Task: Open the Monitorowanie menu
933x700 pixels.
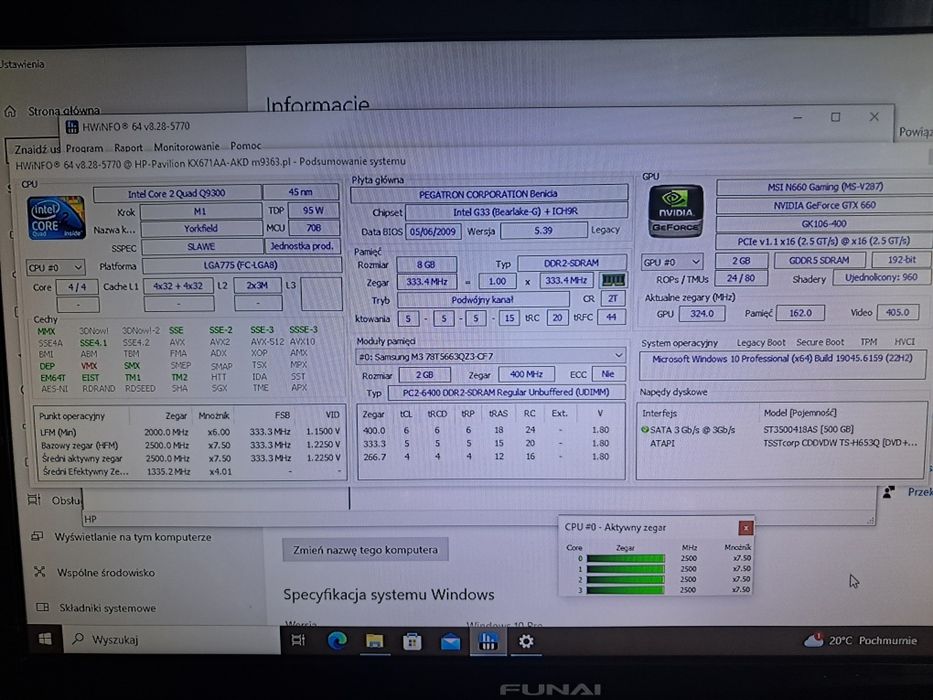Action: [x=186, y=147]
